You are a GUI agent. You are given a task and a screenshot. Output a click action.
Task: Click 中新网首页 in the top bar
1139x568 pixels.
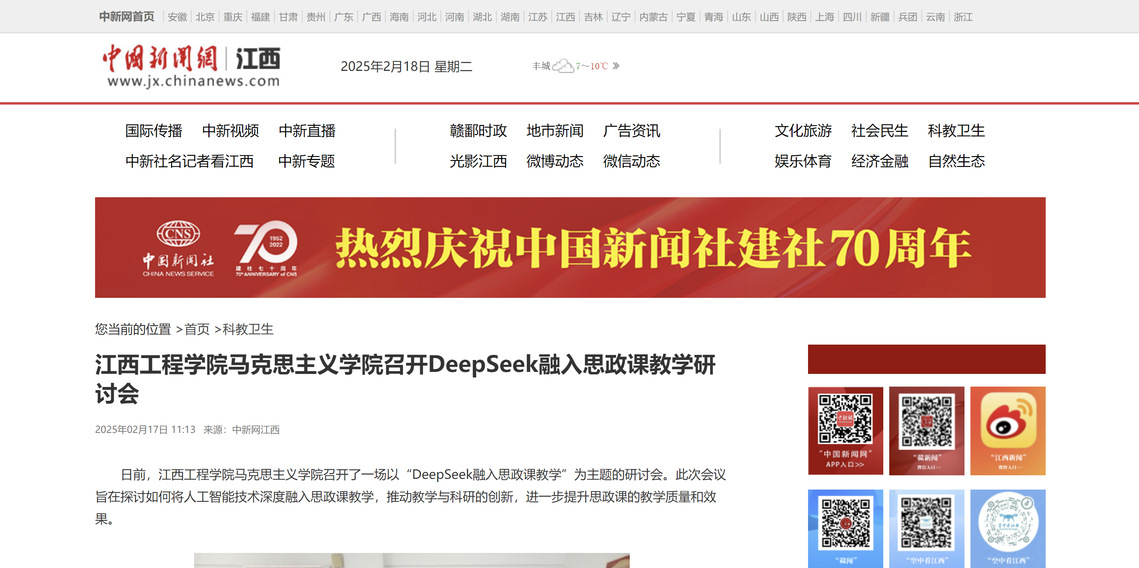click(127, 17)
